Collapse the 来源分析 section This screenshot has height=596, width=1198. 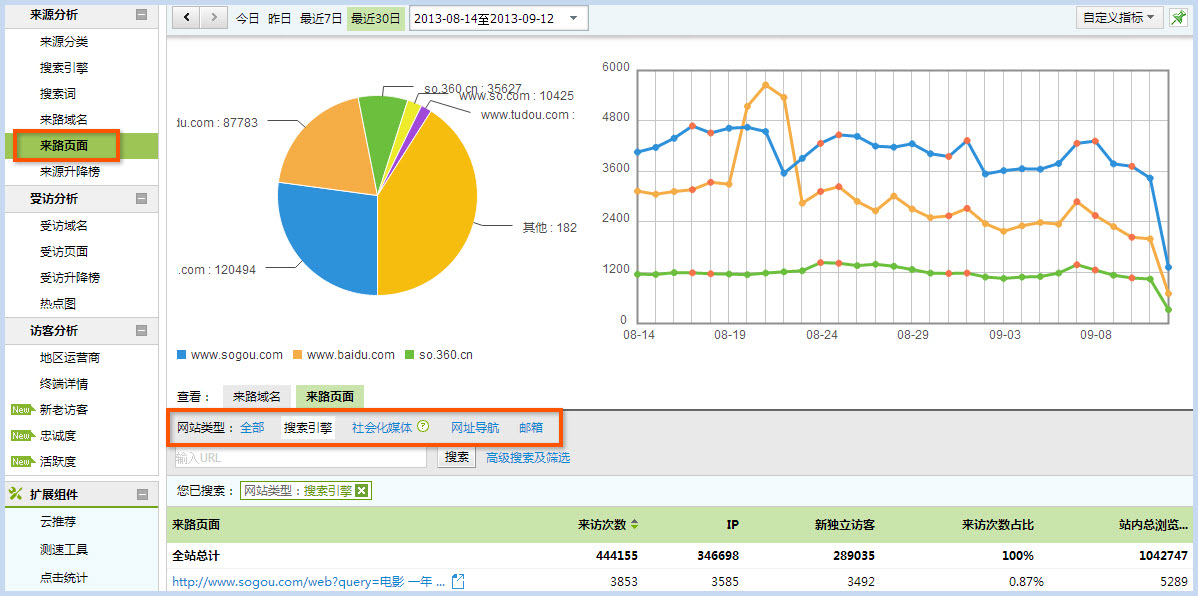[x=141, y=15]
